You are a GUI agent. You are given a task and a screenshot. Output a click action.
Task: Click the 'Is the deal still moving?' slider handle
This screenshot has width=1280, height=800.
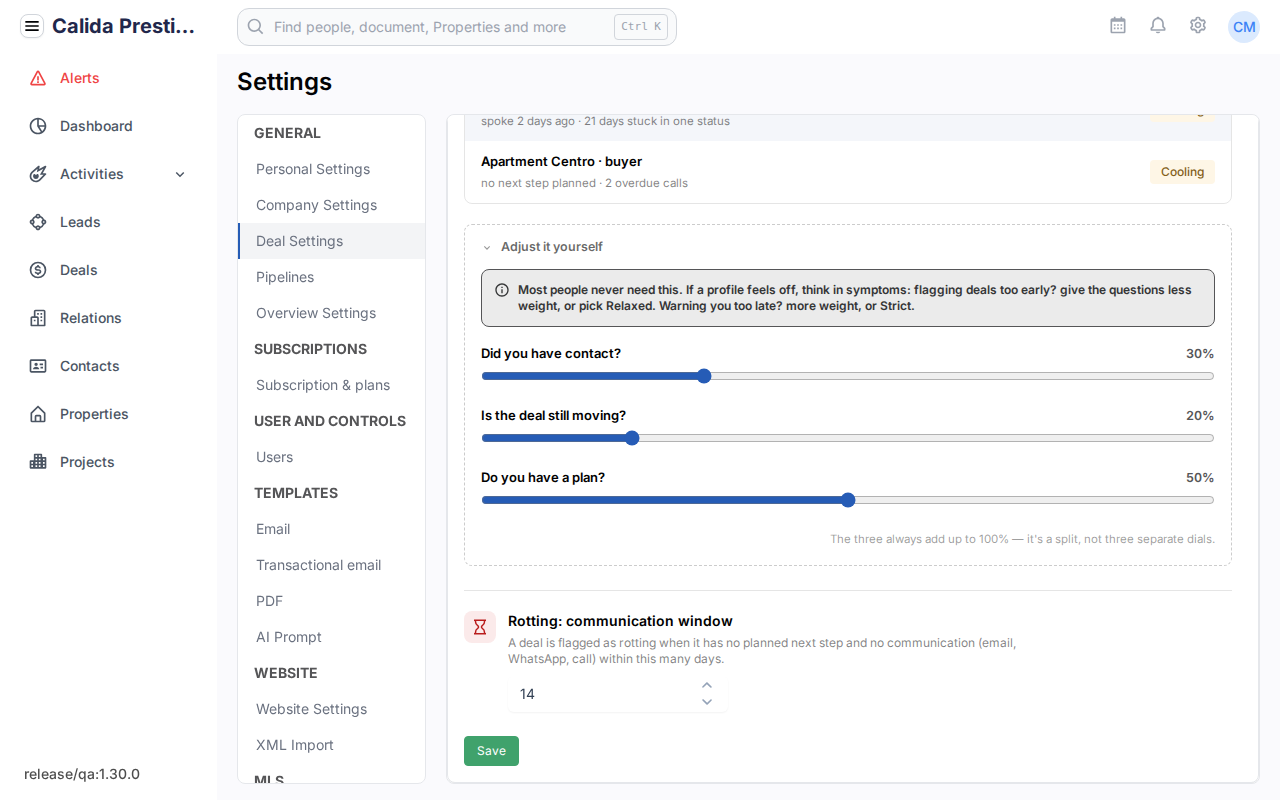point(632,438)
